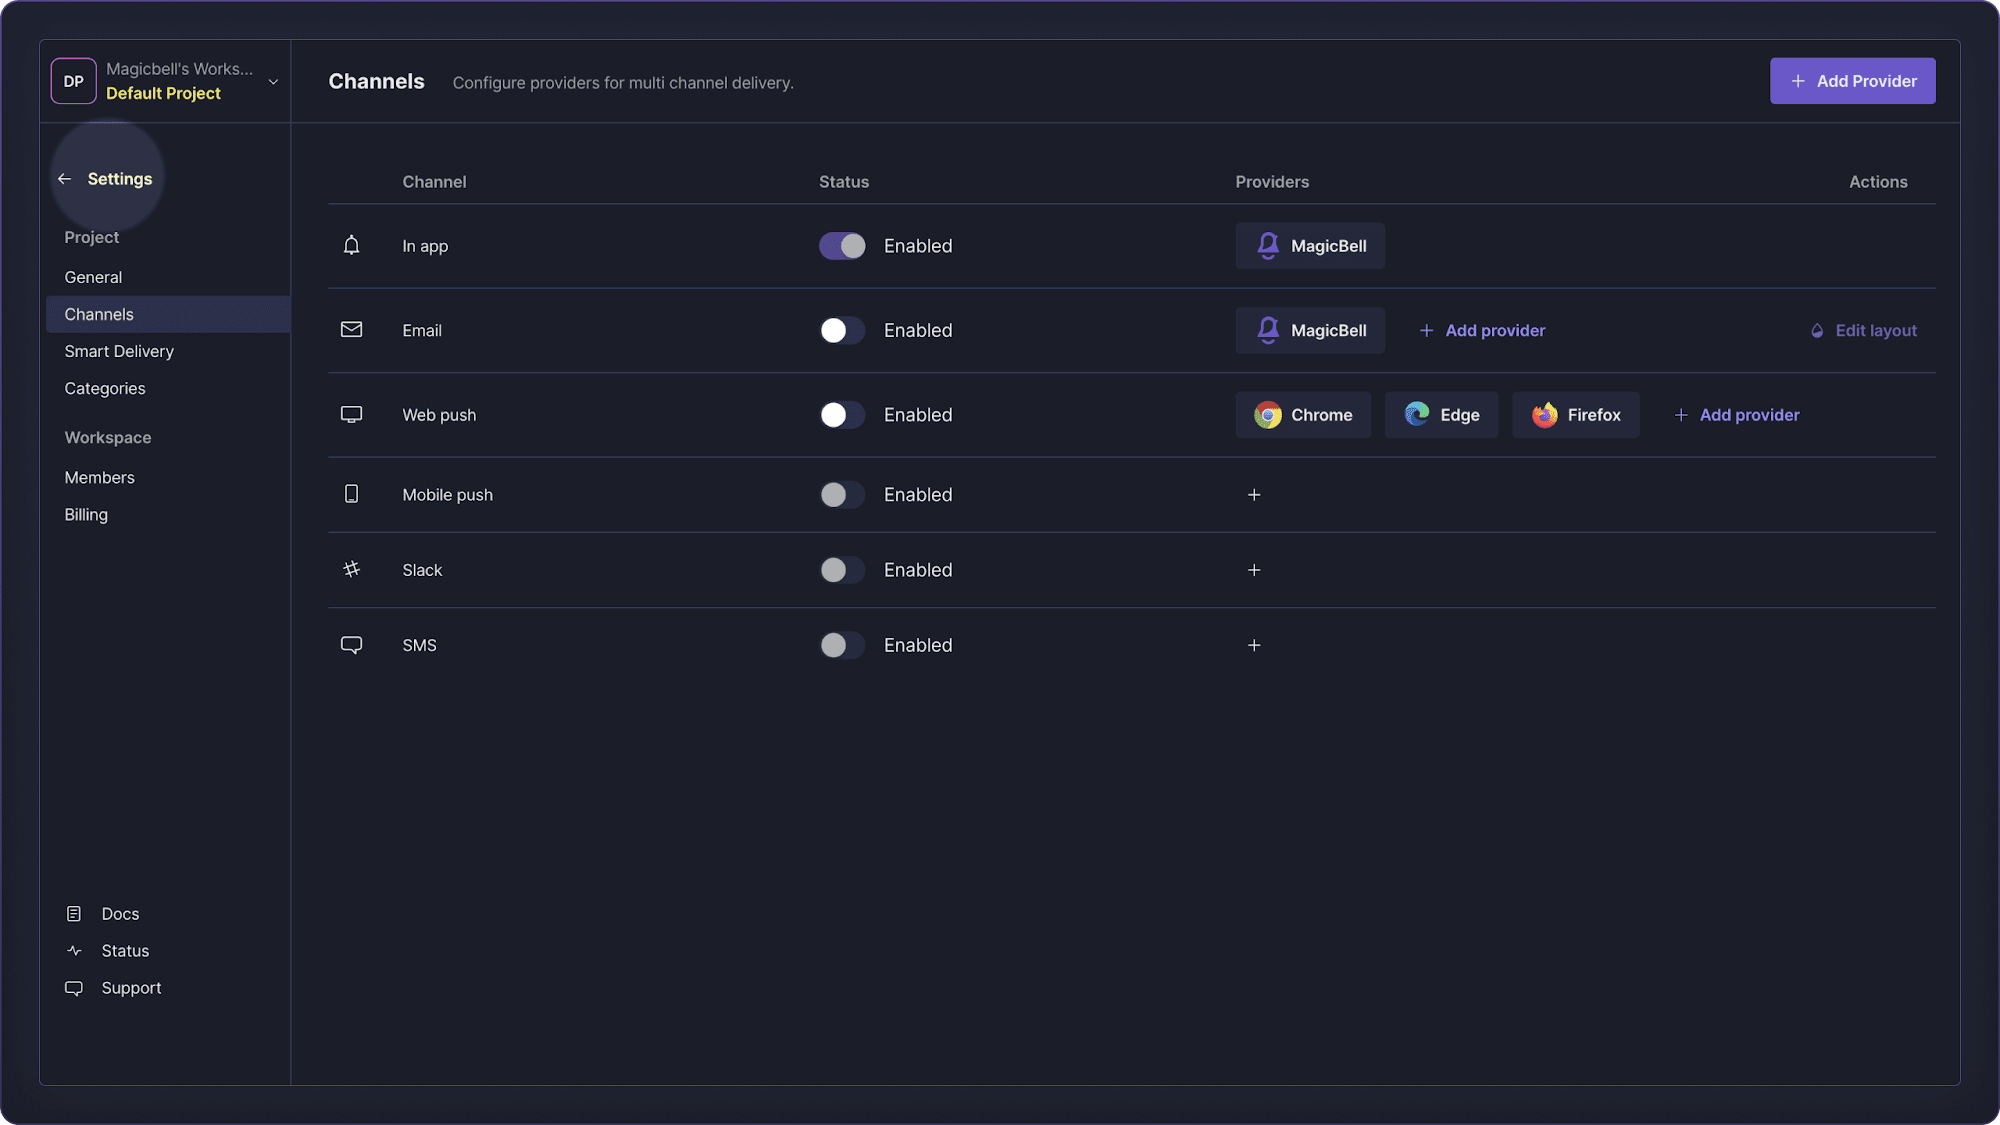Click the Chrome web push provider
2000x1125 pixels.
tap(1302, 415)
